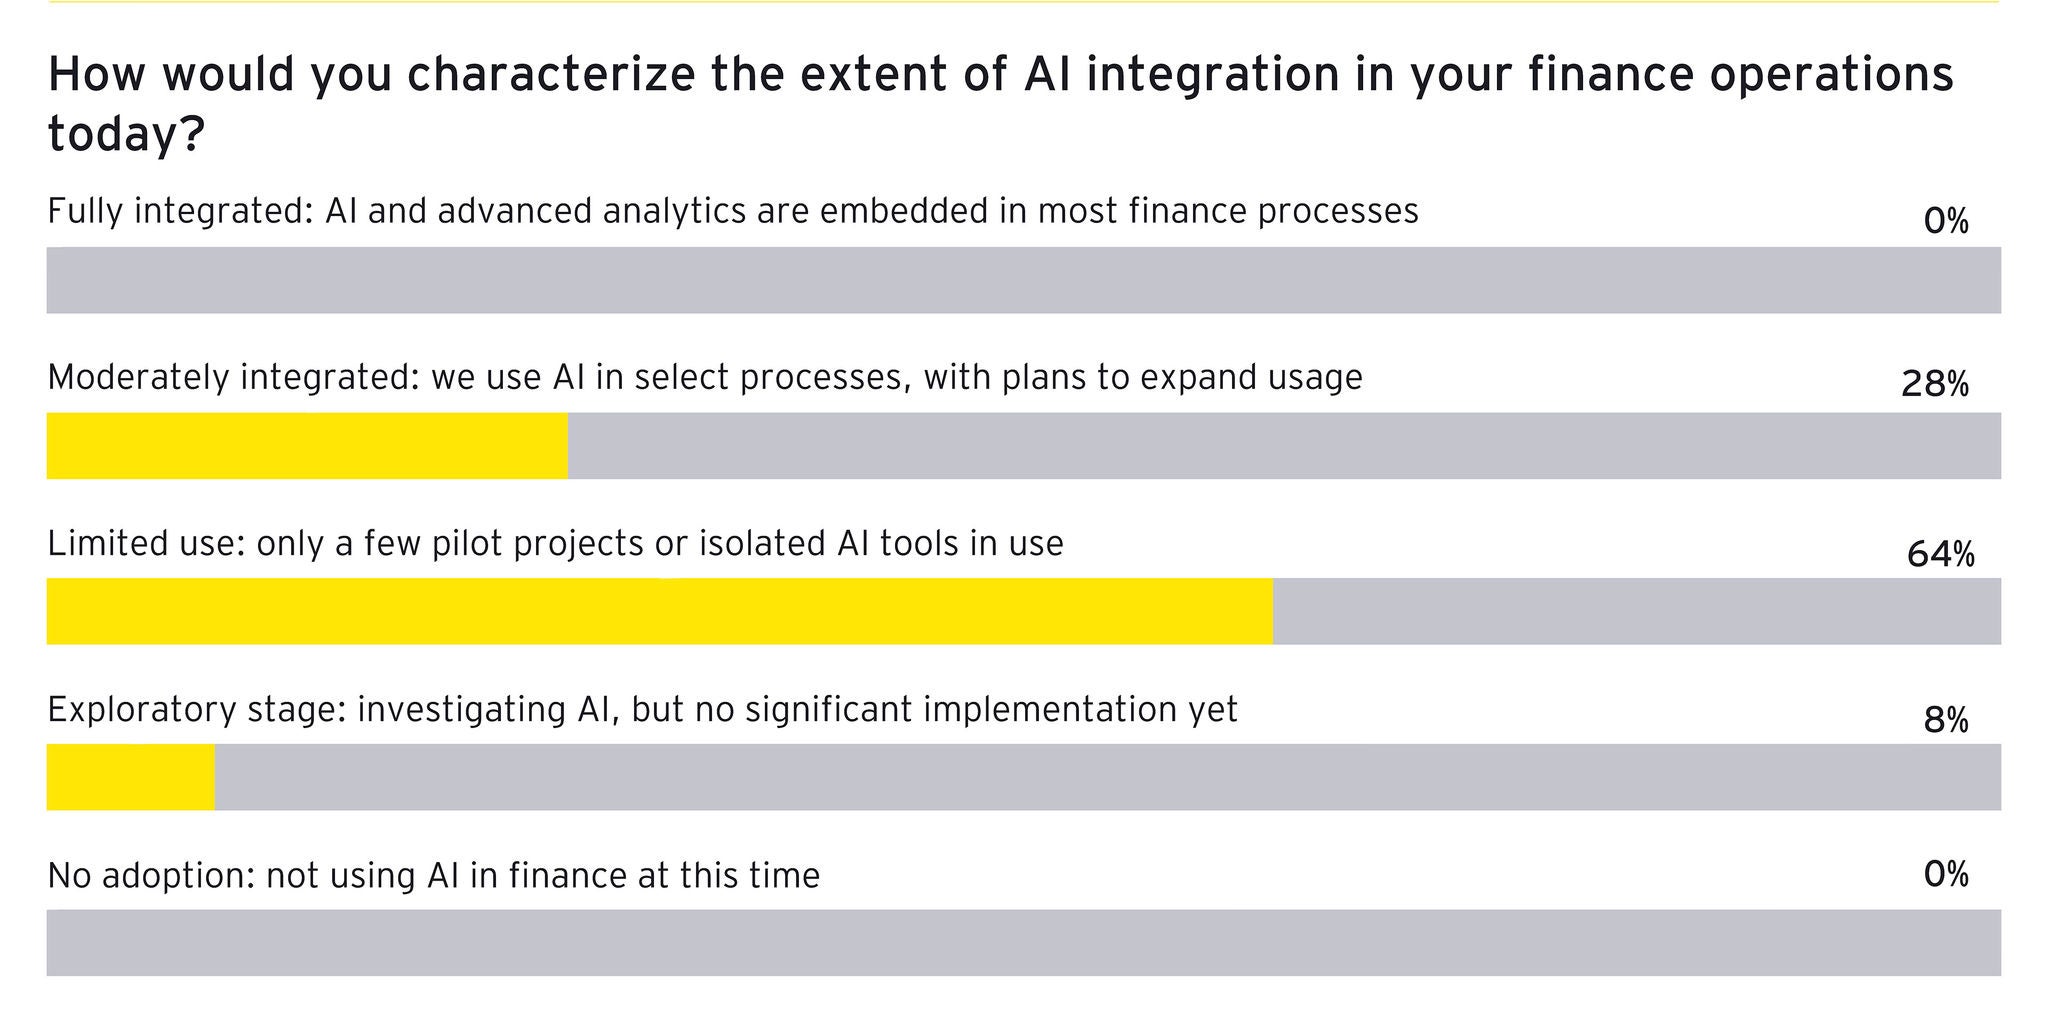
Task: Click the yellow fill of Moderately integrated bar
Action: 307,446
